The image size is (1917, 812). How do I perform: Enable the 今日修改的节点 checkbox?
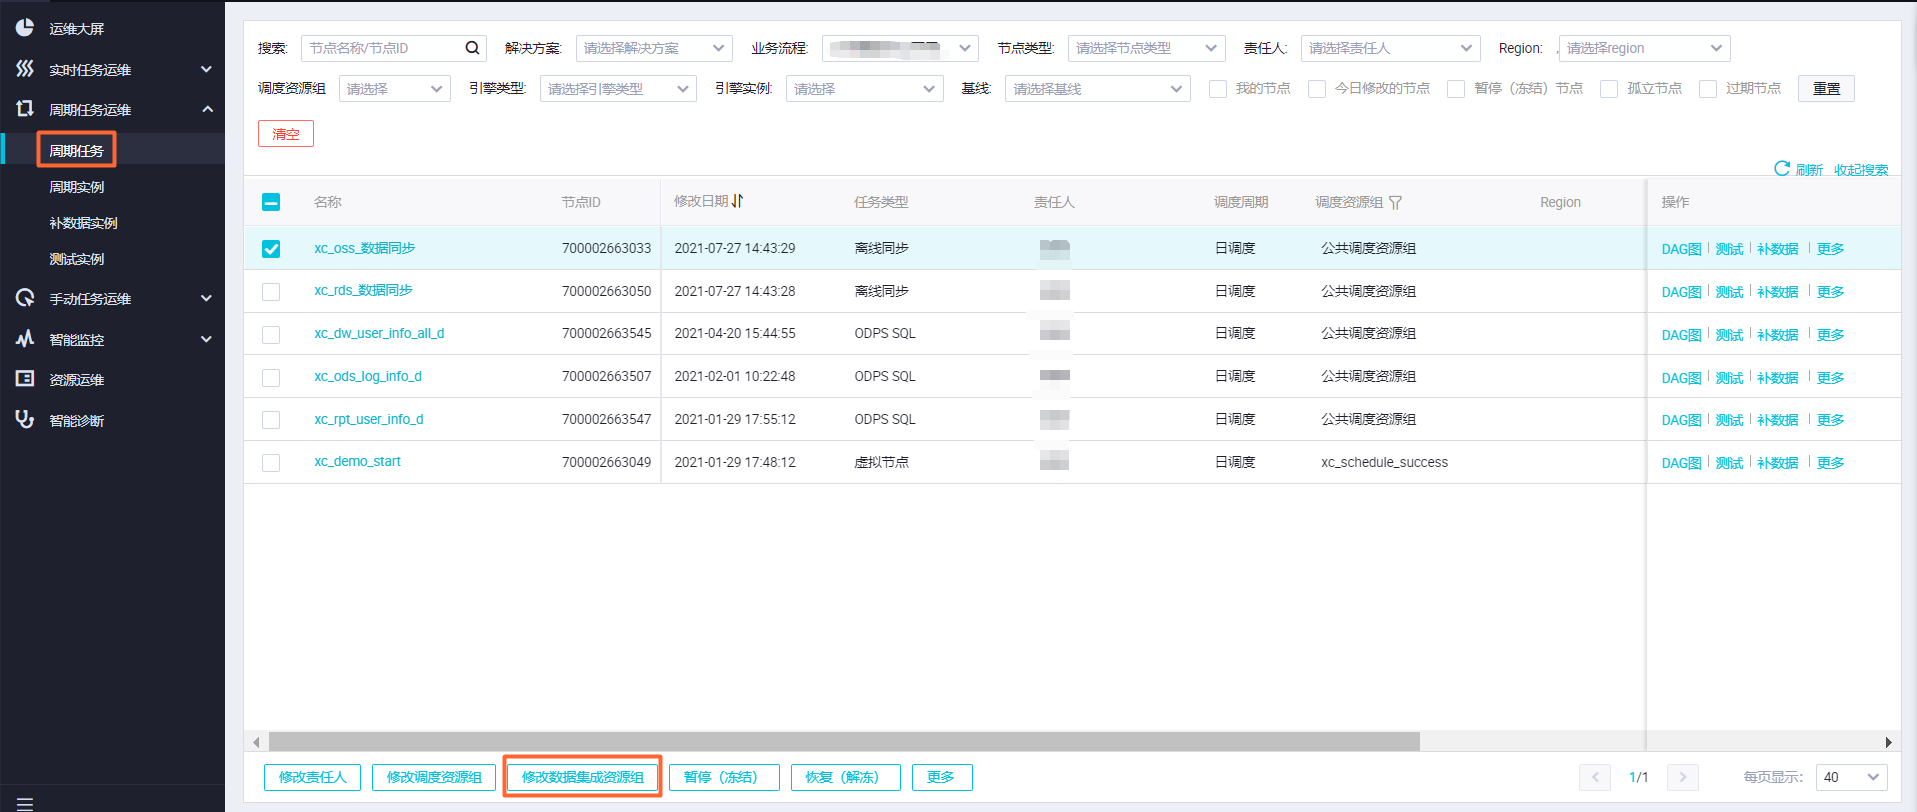(x=1317, y=89)
